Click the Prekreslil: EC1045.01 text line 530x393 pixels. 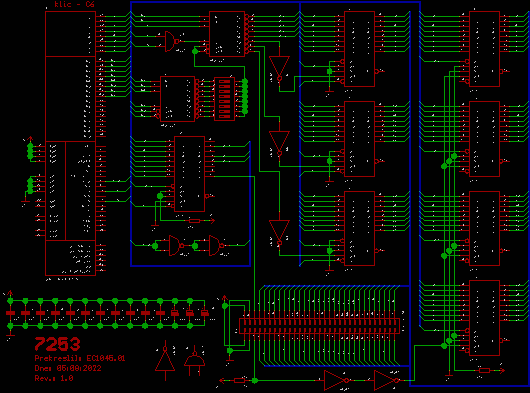(80, 358)
